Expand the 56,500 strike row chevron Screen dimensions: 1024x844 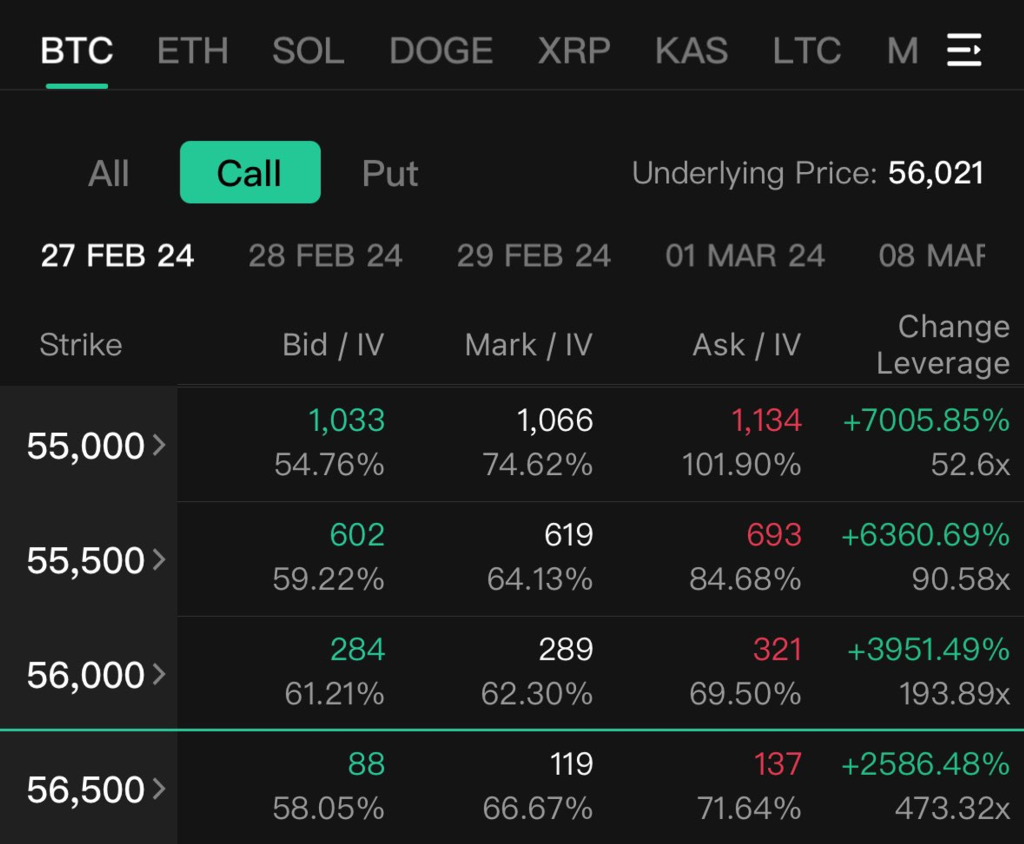(159, 790)
